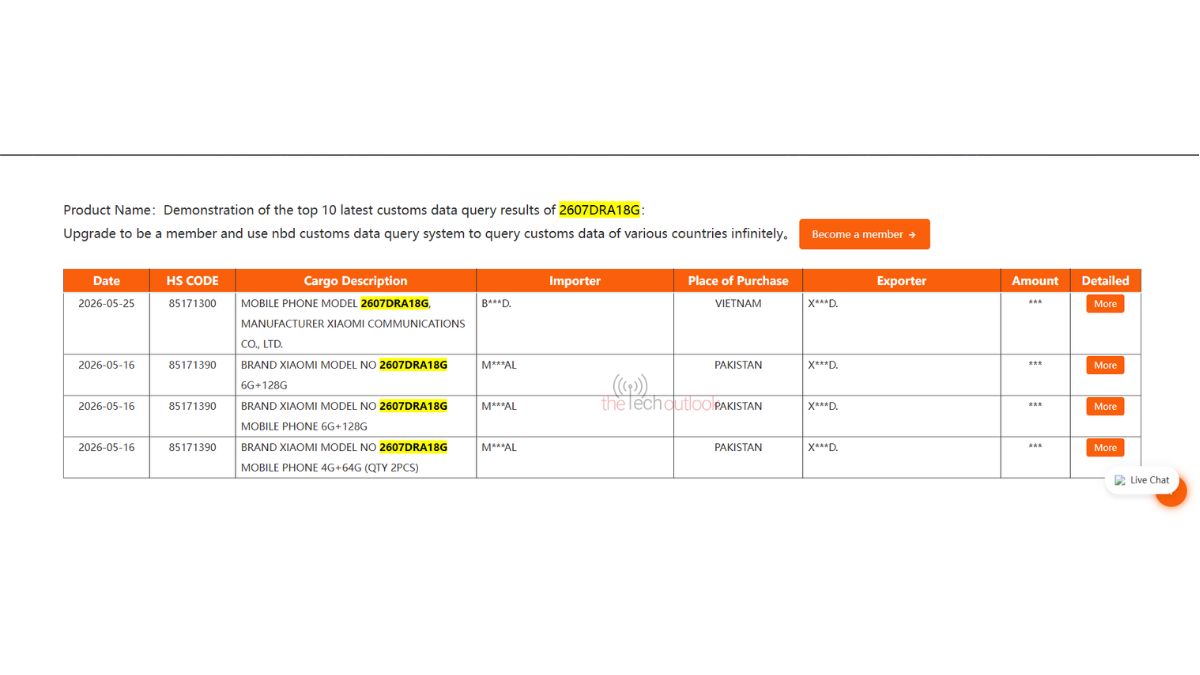Select the Amount column header
This screenshot has width=1200, height=675.
tap(1035, 281)
